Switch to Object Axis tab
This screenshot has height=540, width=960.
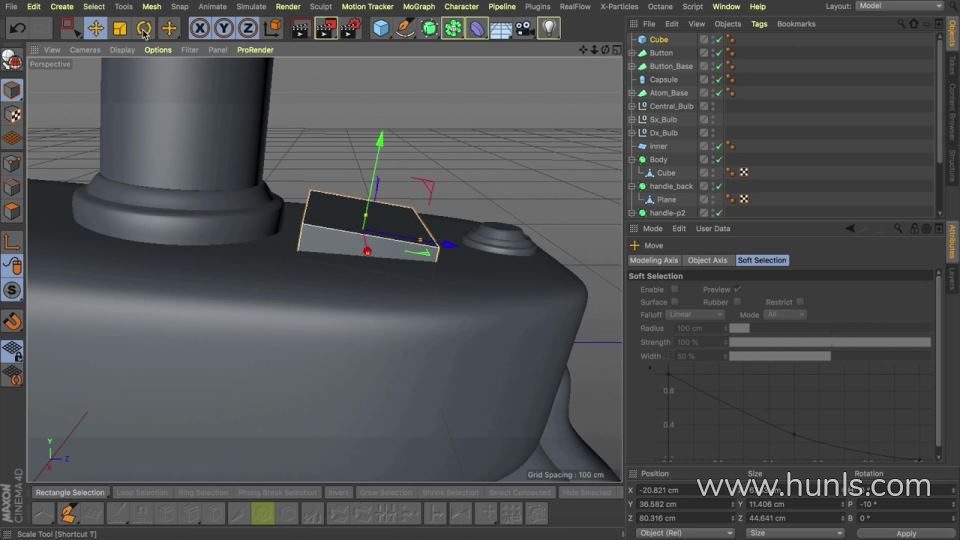[x=707, y=260]
